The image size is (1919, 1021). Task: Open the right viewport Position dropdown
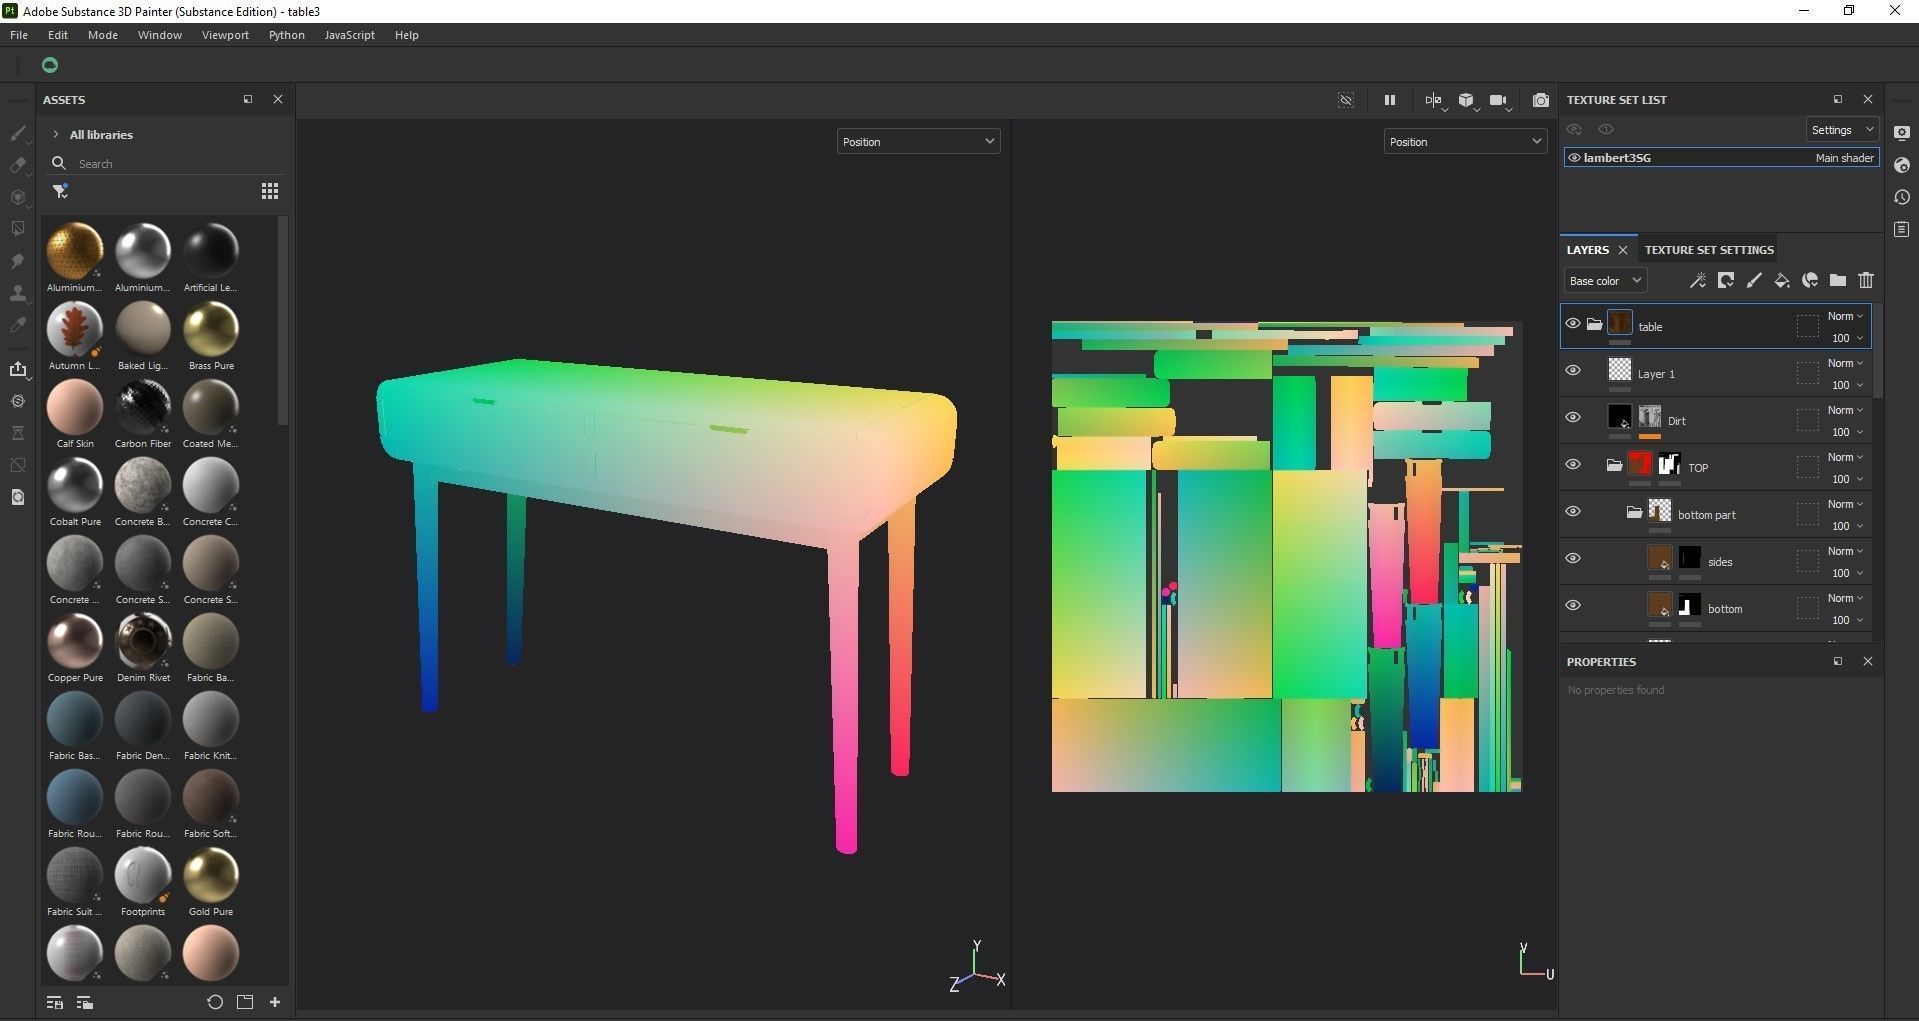pos(1465,142)
